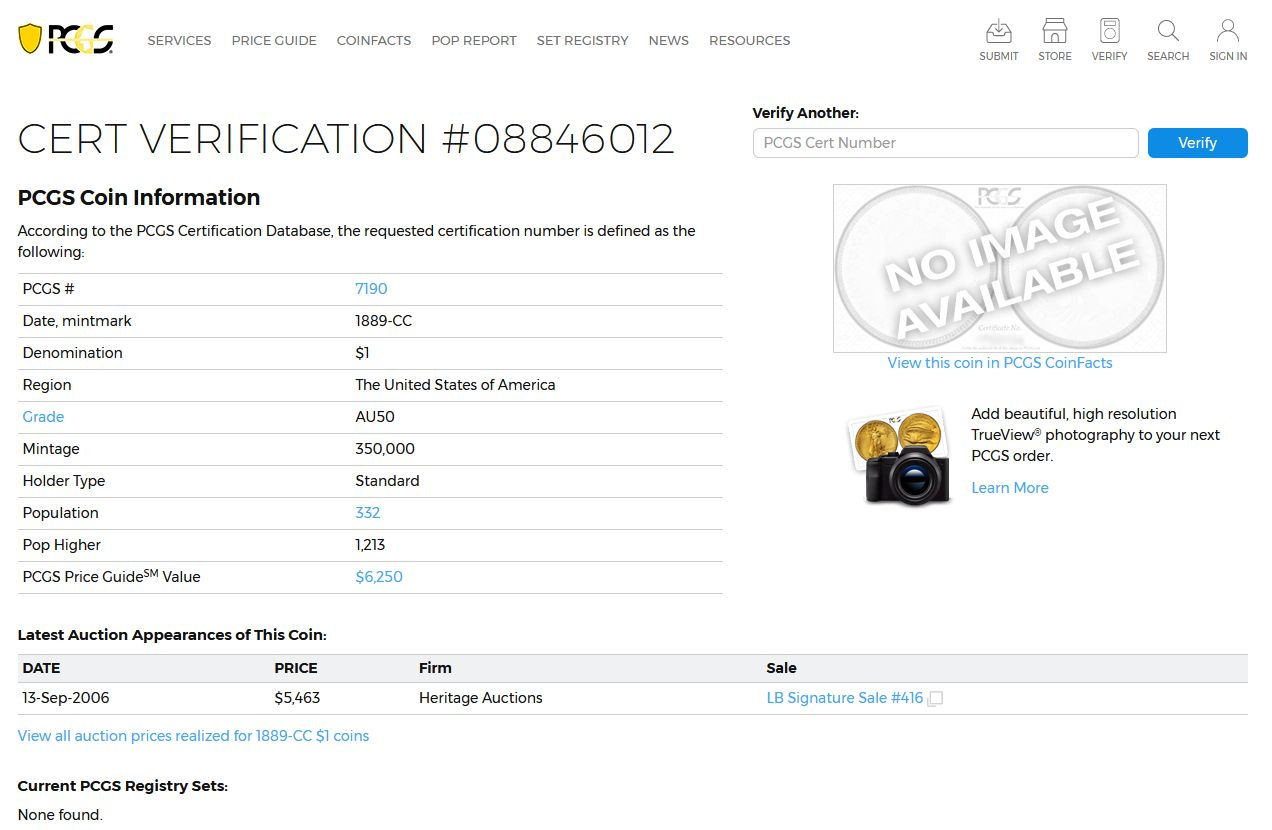Click the blue Verify button
This screenshot has height=830, width=1272.
[x=1197, y=143]
